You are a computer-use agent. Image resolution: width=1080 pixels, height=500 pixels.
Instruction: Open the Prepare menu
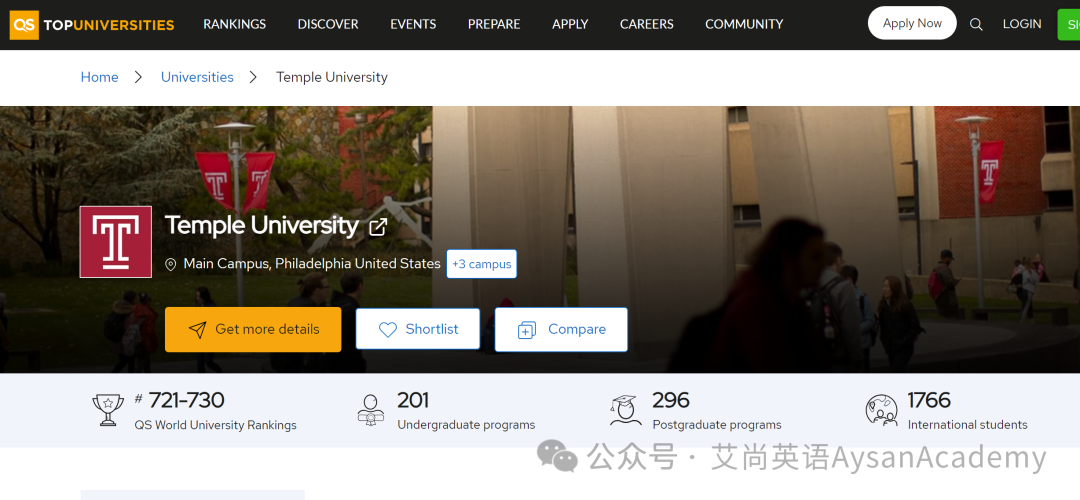(x=494, y=24)
